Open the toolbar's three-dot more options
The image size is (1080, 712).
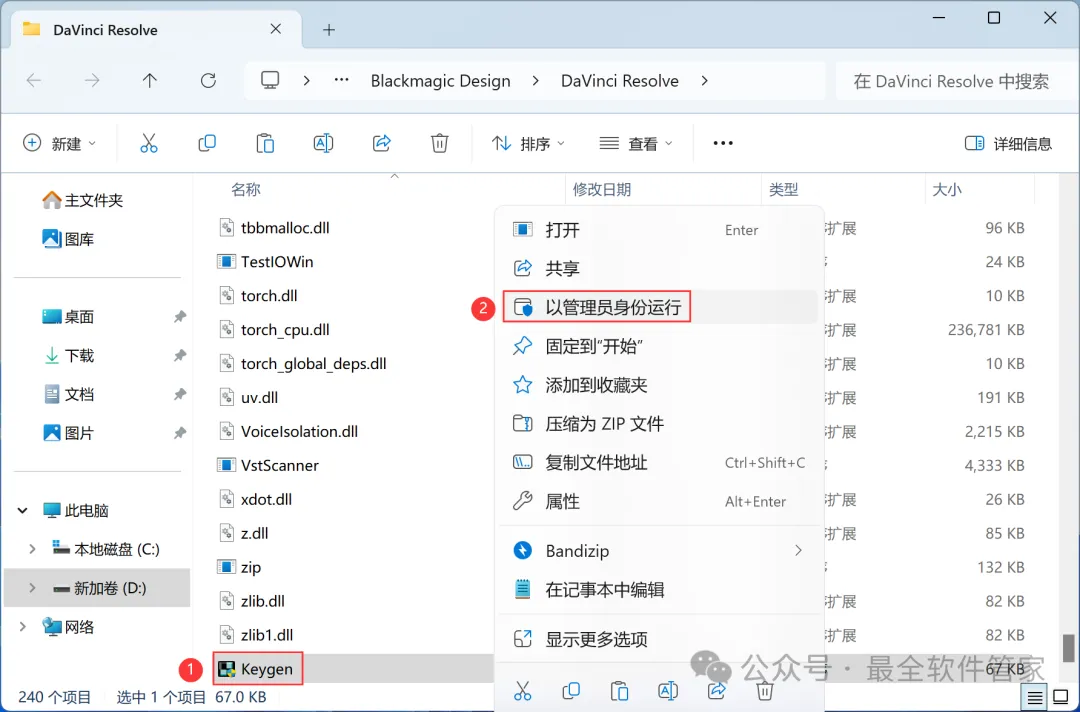click(x=723, y=143)
